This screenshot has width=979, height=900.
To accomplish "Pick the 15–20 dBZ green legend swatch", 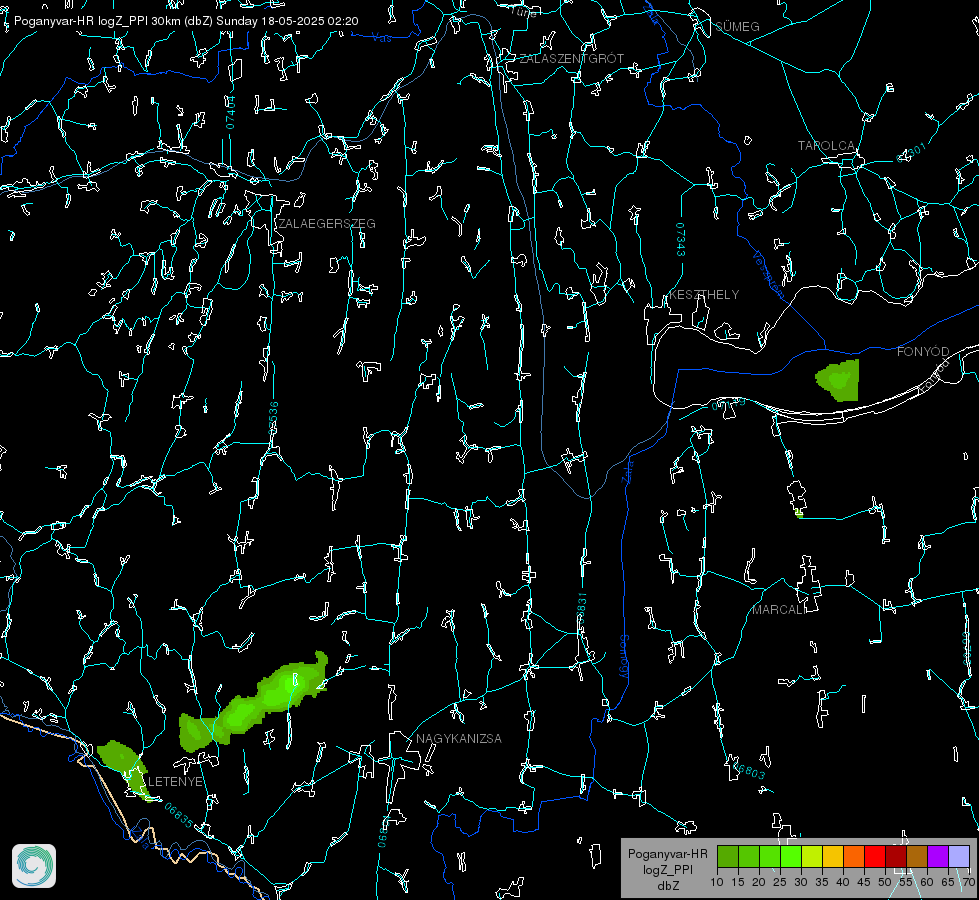I will [x=749, y=857].
